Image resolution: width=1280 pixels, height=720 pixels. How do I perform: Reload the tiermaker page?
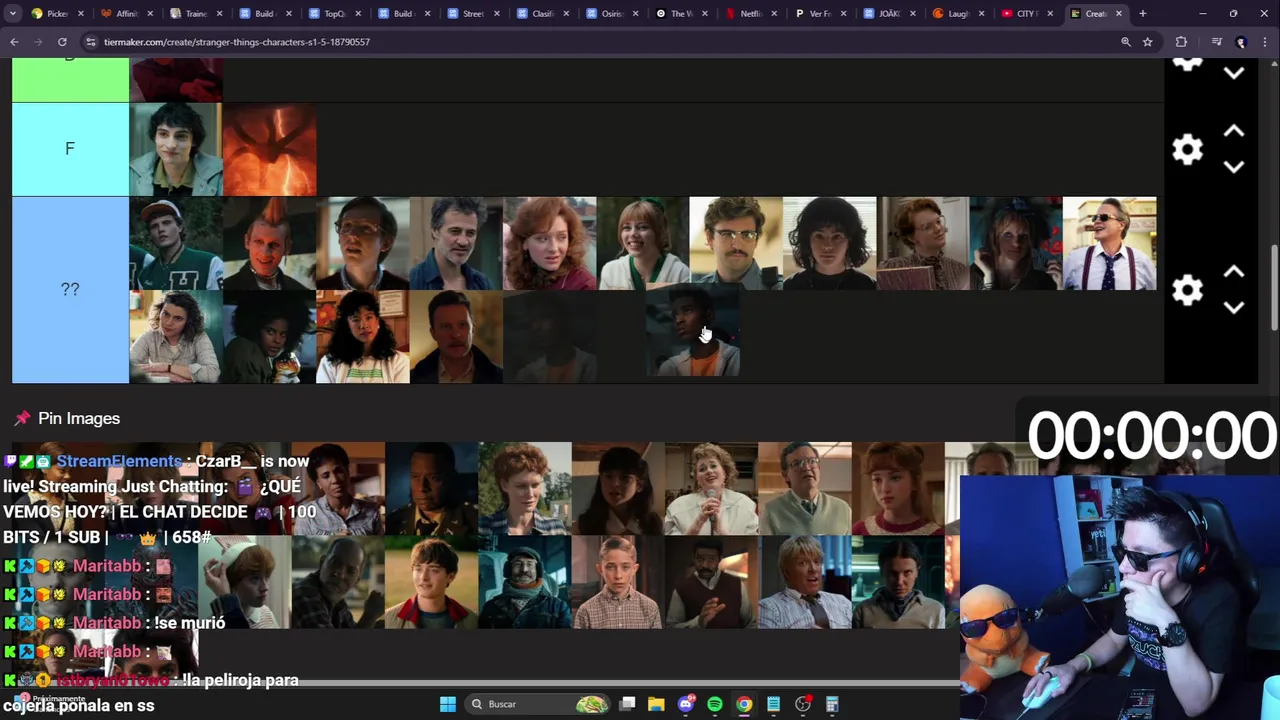(x=62, y=42)
